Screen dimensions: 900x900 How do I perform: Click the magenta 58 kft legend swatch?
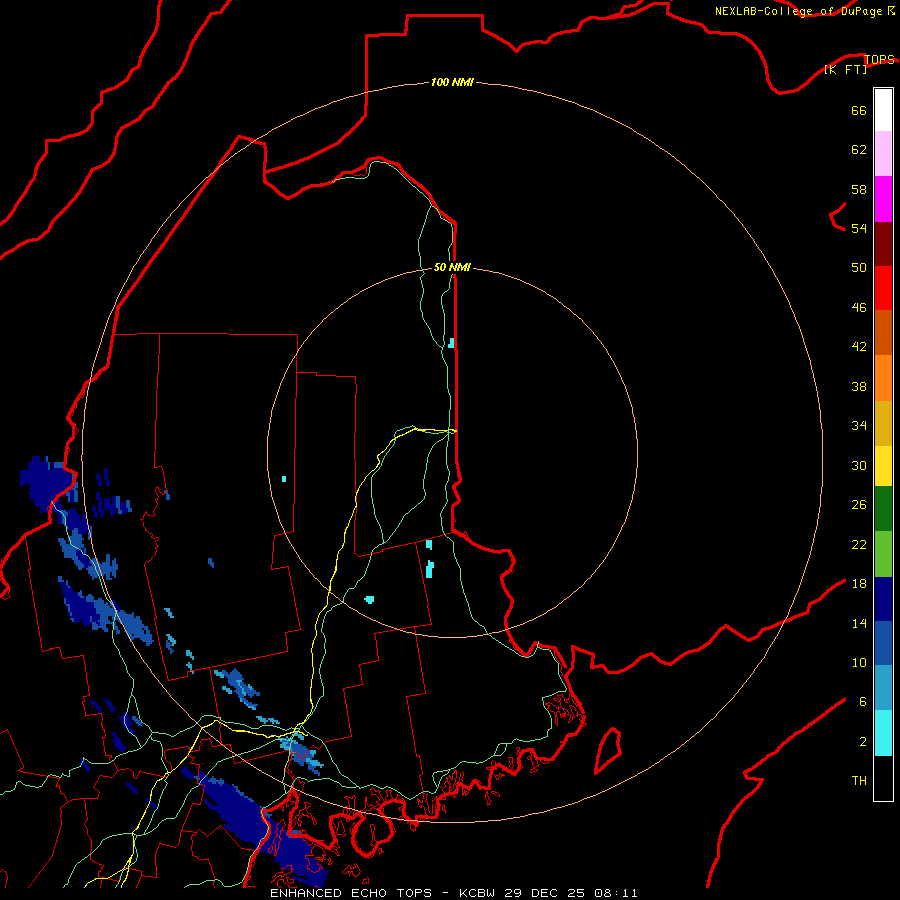click(x=883, y=199)
